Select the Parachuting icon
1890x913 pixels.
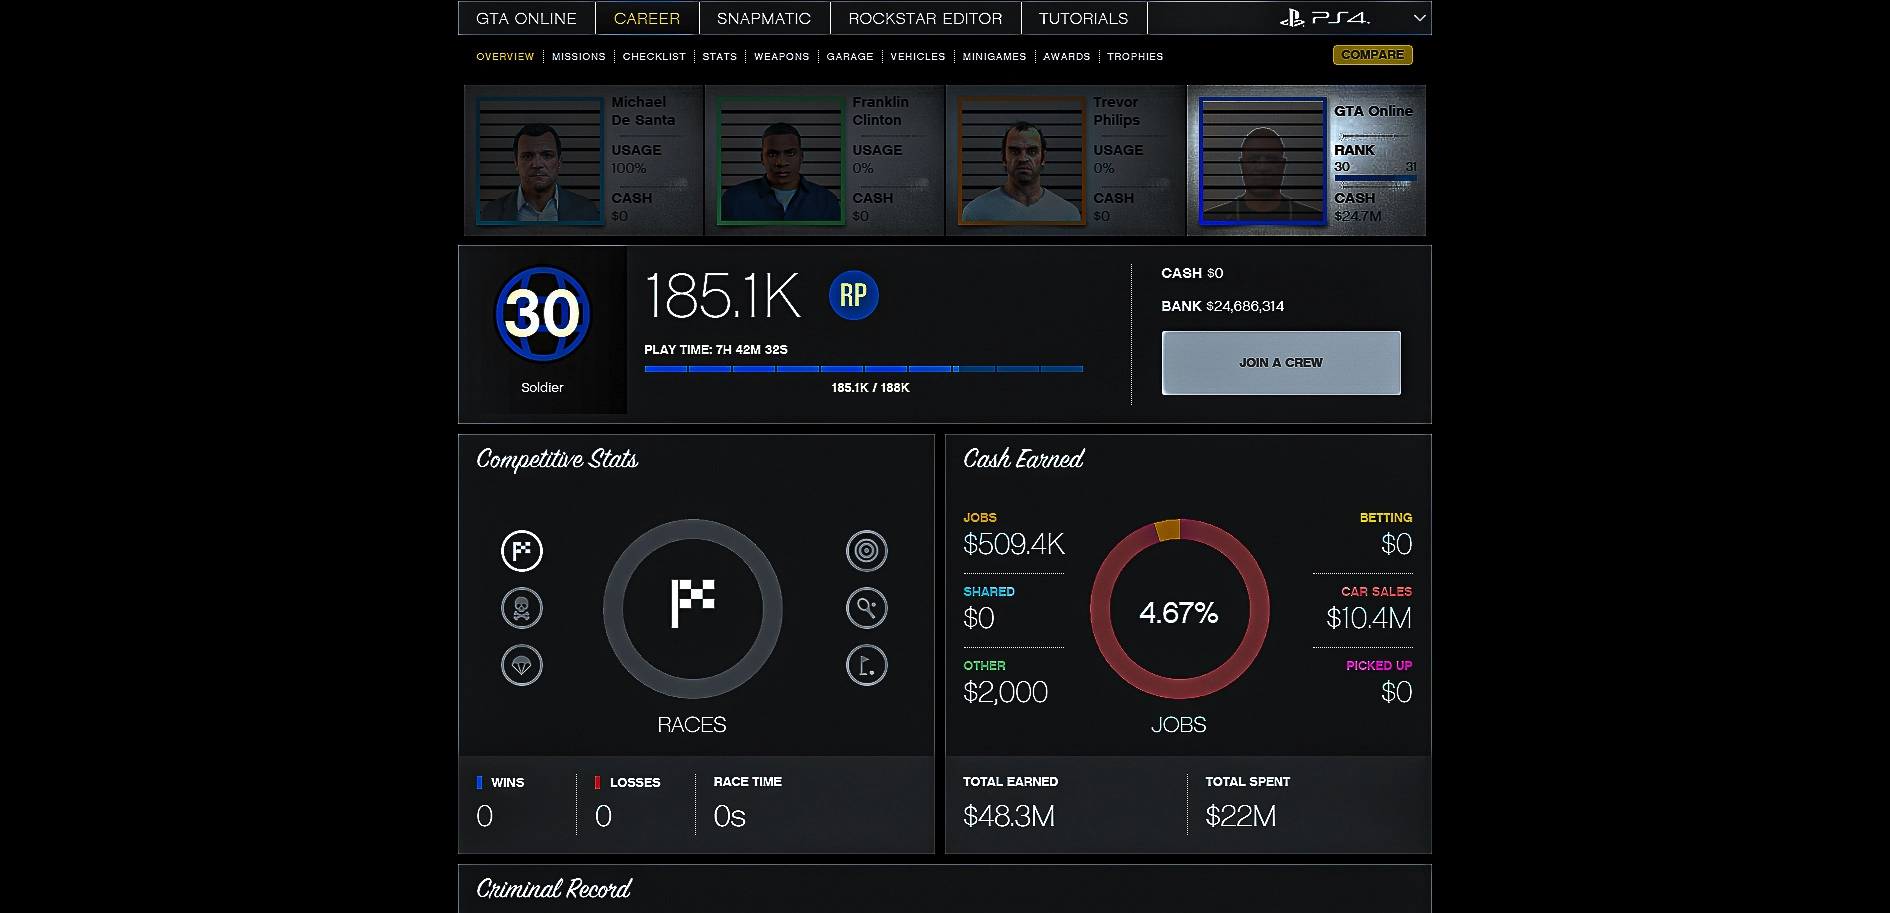[x=521, y=665]
